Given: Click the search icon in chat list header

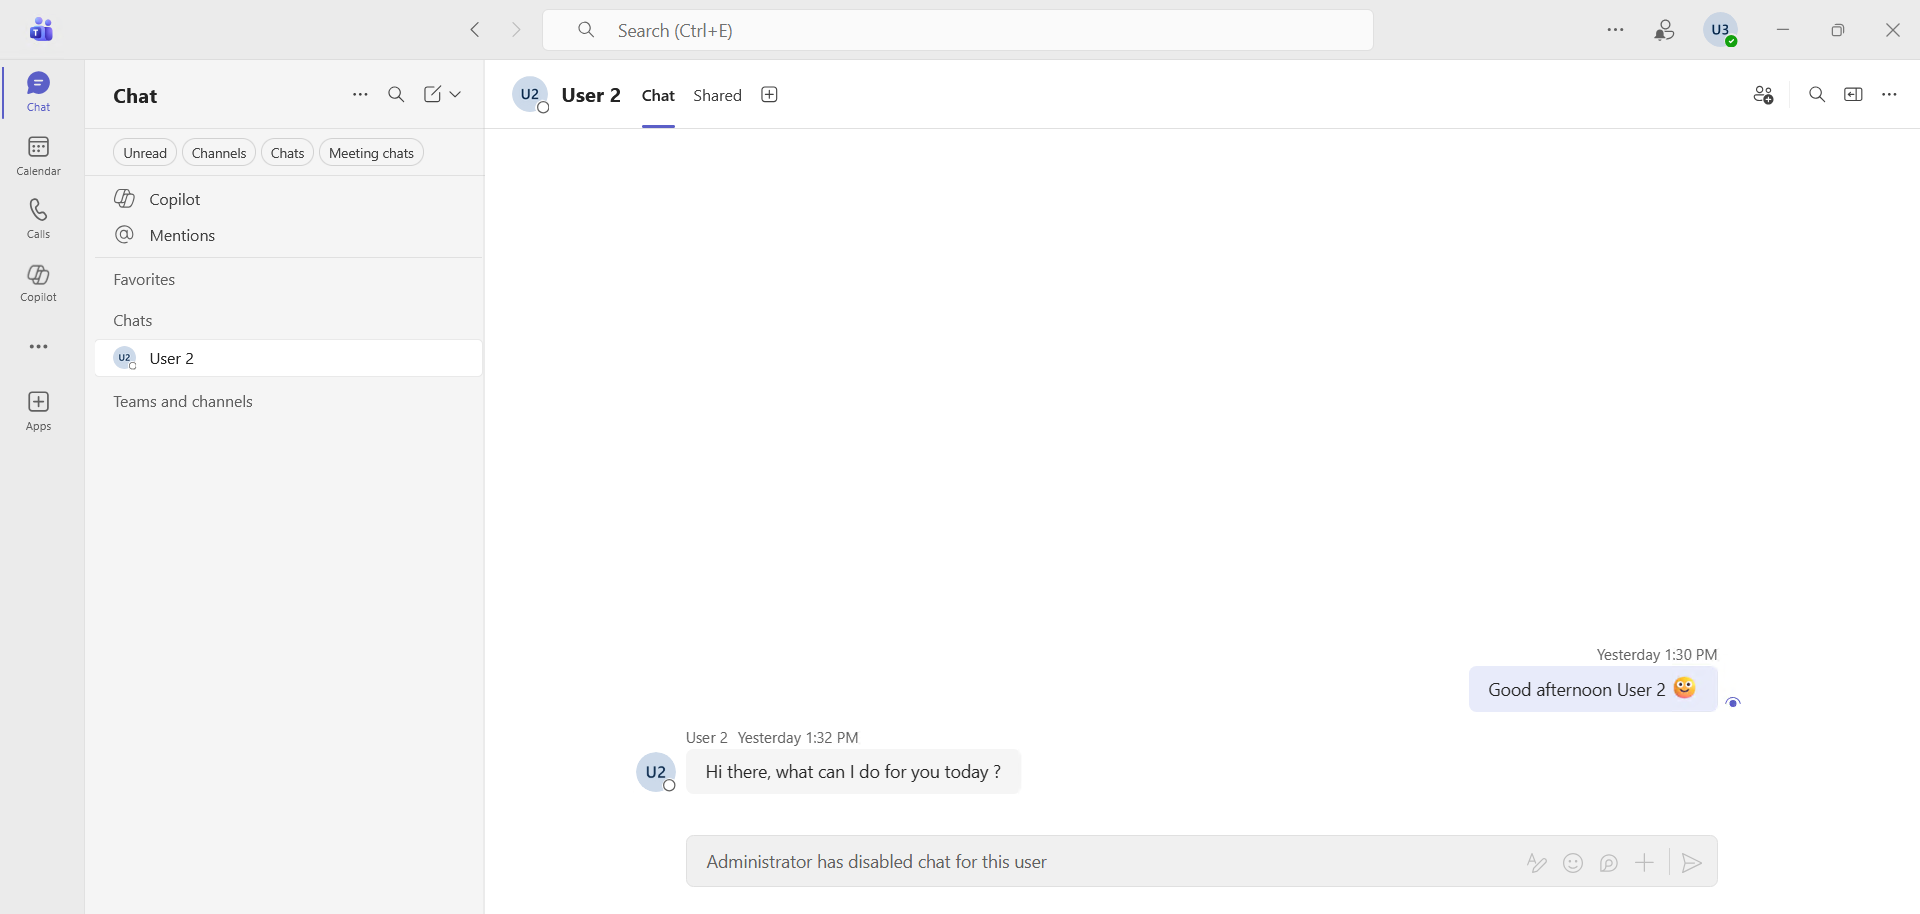Looking at the screenshot, I should click(396, 95).
